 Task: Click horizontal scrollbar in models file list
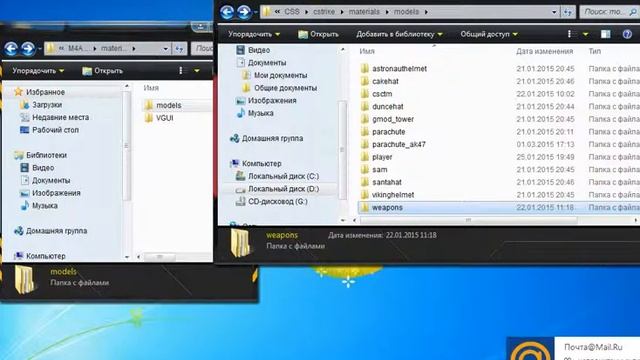pos(469,220)
